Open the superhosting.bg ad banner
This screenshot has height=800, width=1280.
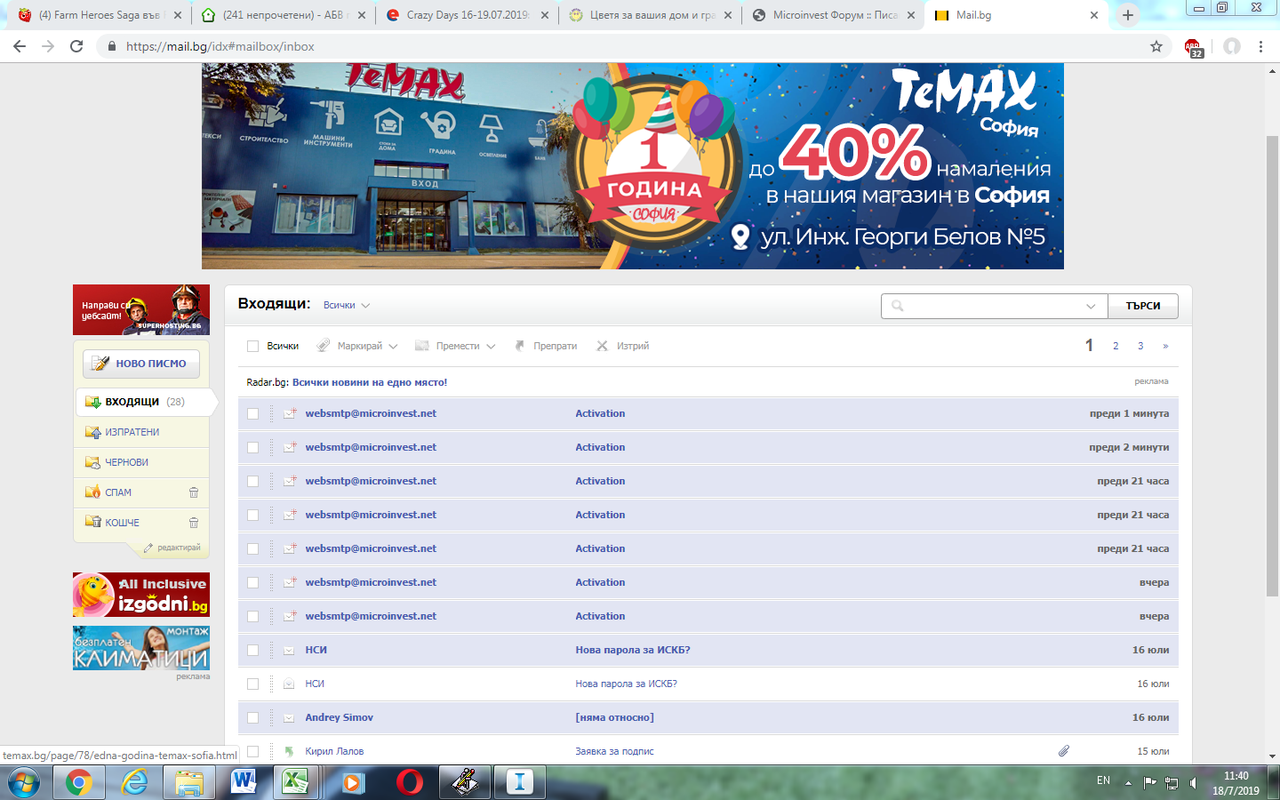141,310
